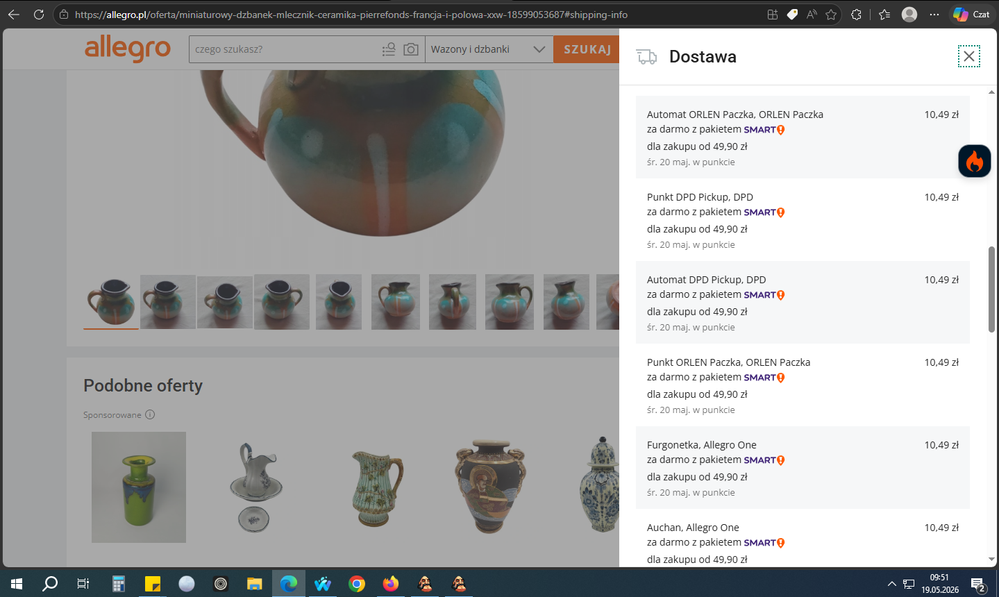
Task: Open browser settings and more menu
Action: tap(934, 14)
